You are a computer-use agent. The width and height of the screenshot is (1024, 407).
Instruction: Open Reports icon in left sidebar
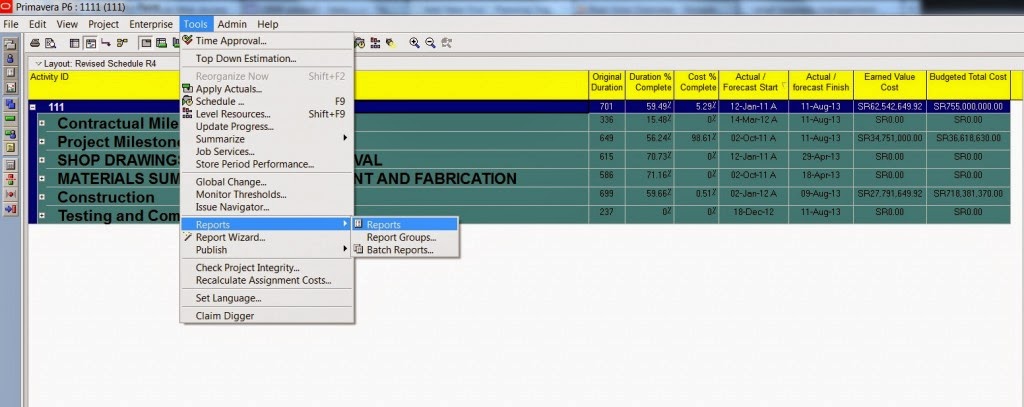point(10,73)
